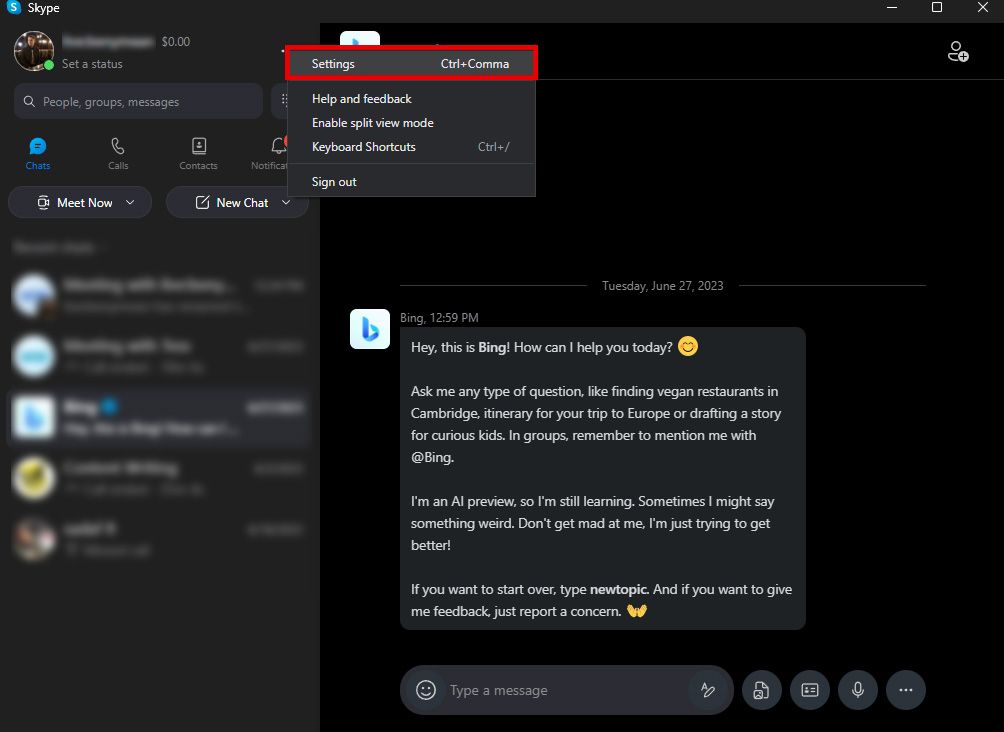Open the emoji picker in the message bar
Image resolution: width=1004 pixels, height=732 pixels.
coord(425,690)
